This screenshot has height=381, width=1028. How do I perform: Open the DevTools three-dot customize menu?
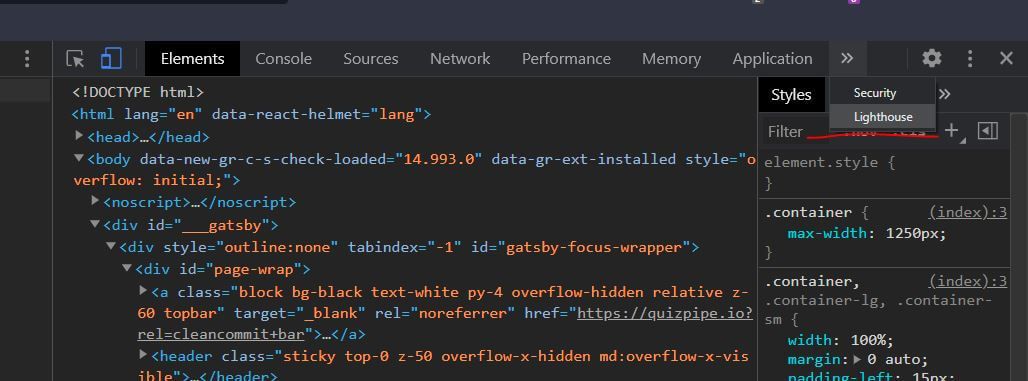970,58
